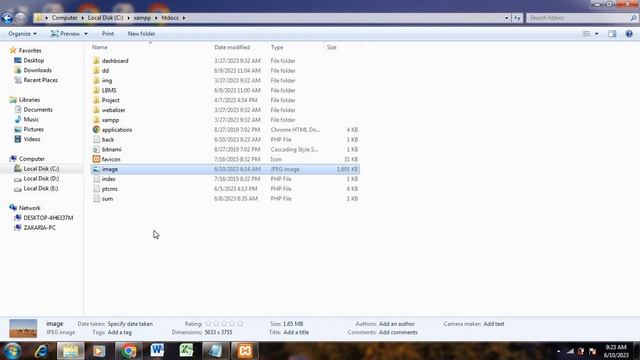640x360 pixels.
Task: Toggle the preview pane button
Action: 612,34
